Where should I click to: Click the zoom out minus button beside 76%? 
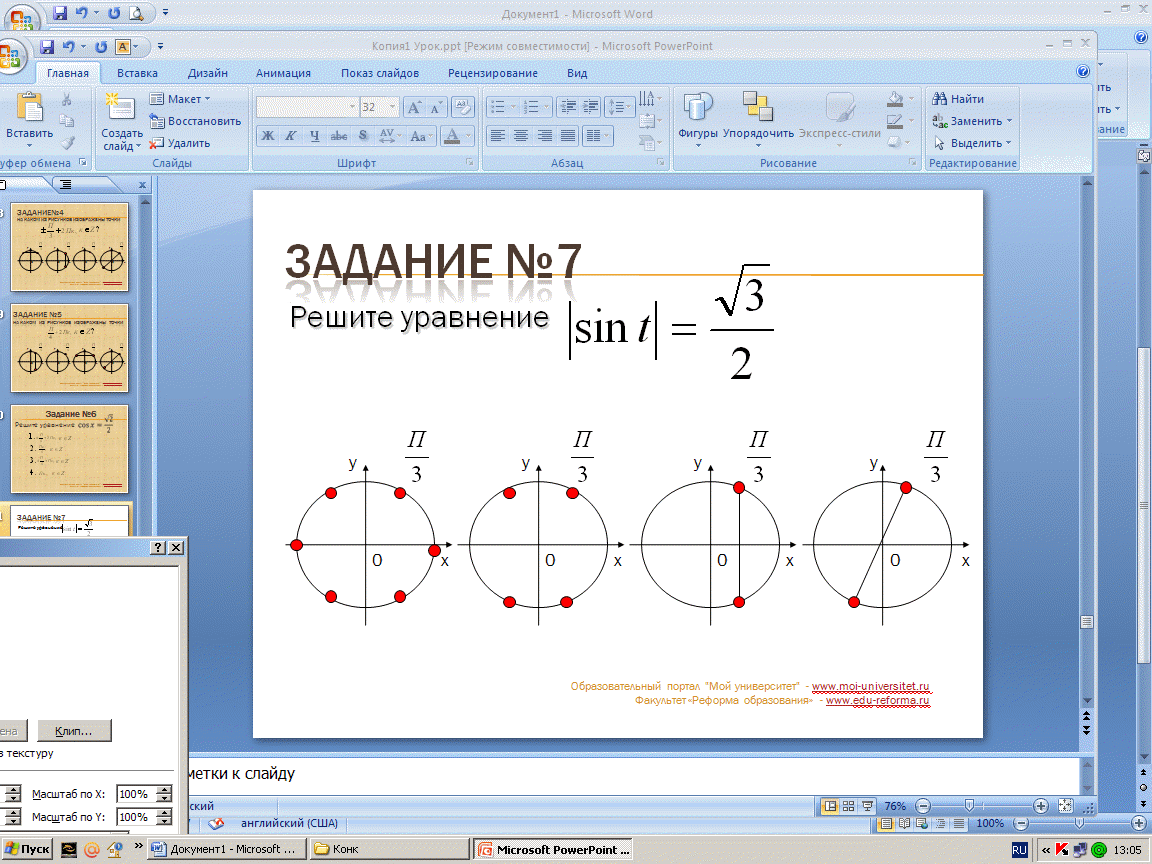click(924, 806)
